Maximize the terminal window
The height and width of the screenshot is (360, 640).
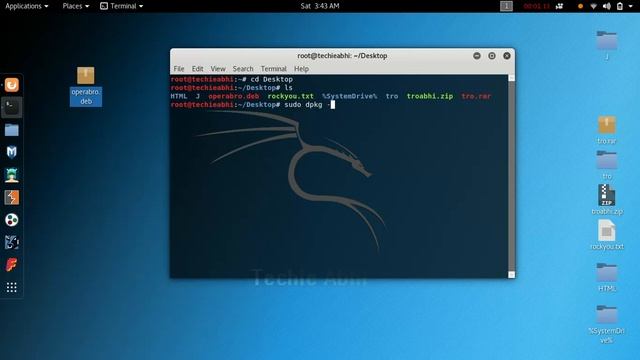(x=492, y=56)
